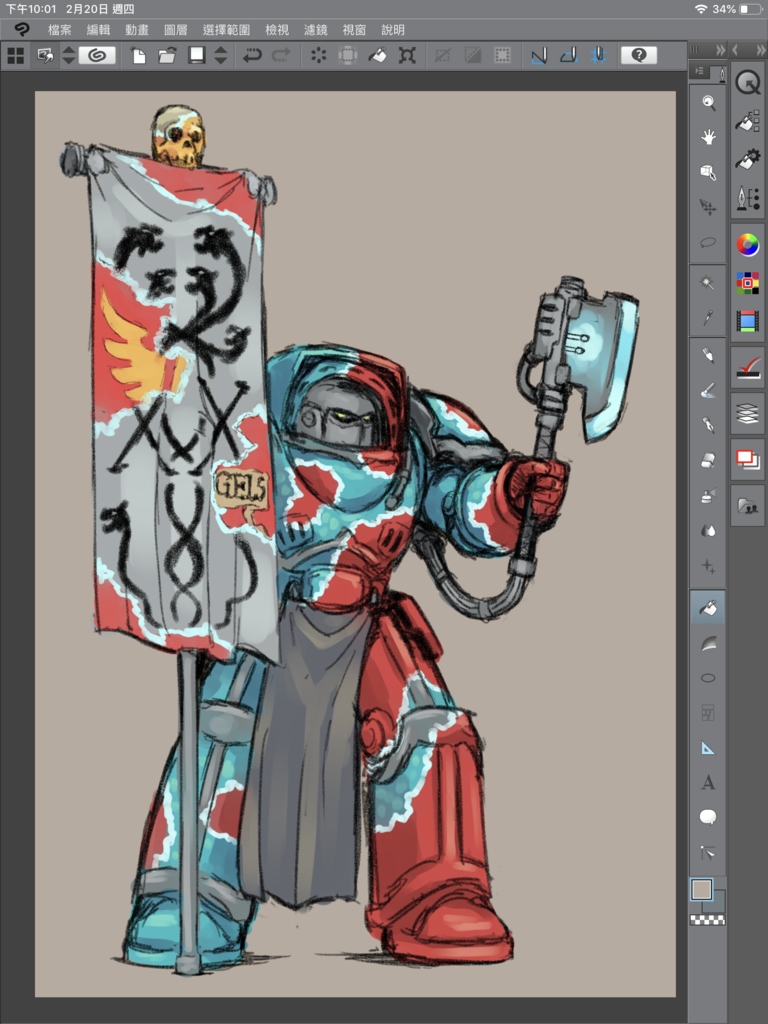Undo the last action

251,56
